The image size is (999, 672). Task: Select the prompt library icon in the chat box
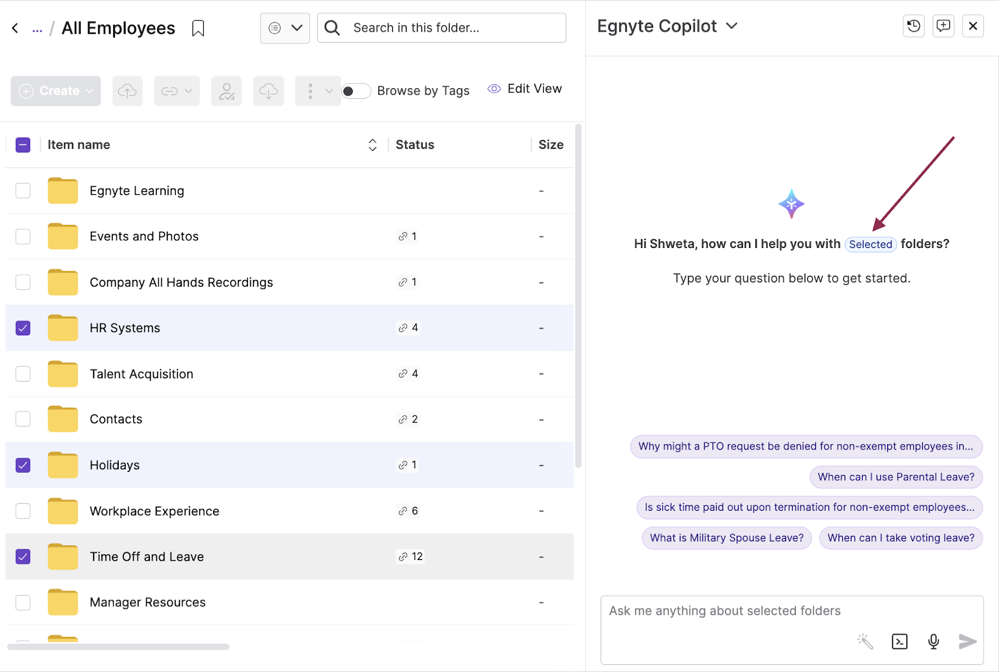899,641
